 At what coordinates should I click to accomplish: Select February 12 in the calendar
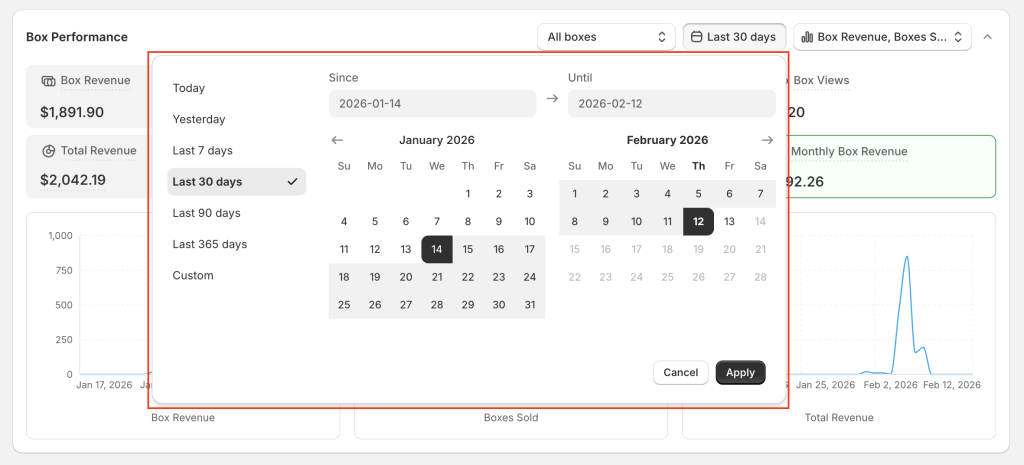[698, 222]
